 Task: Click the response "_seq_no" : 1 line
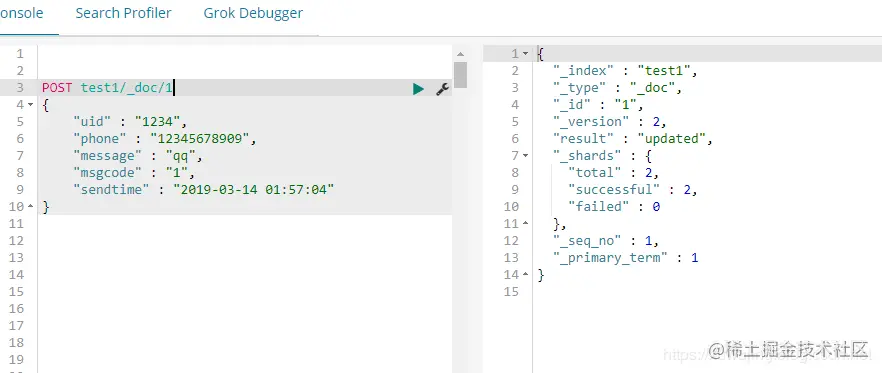[x=605, y=241]
